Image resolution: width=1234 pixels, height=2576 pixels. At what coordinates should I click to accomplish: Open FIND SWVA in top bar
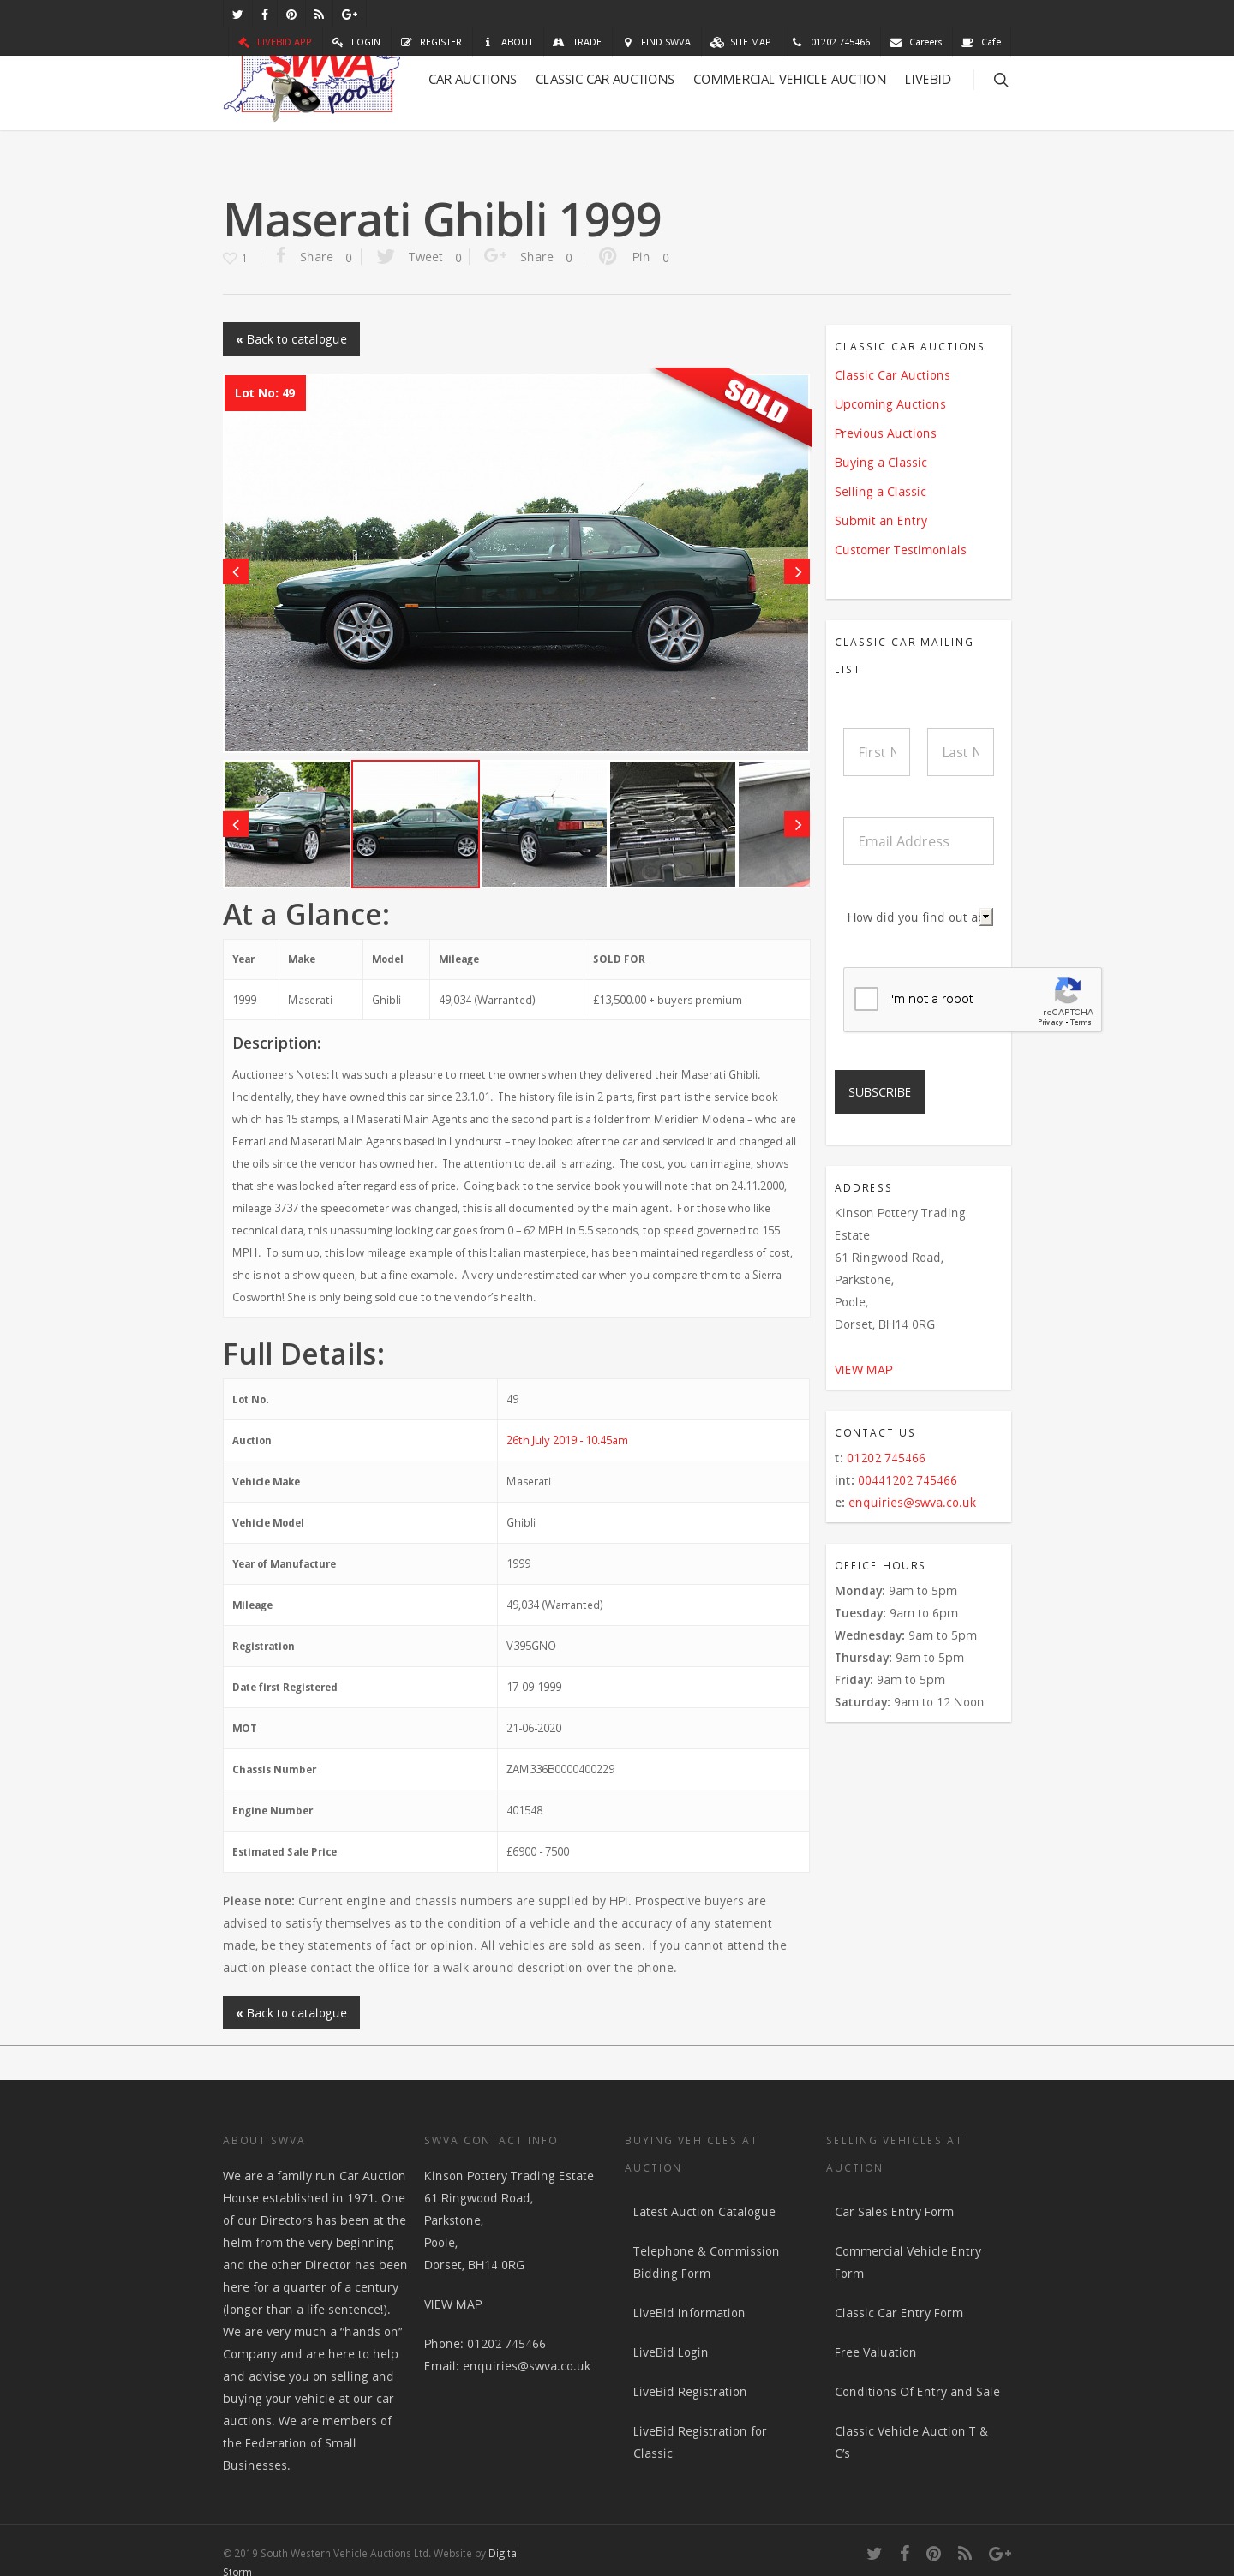[x=656, y=42]
